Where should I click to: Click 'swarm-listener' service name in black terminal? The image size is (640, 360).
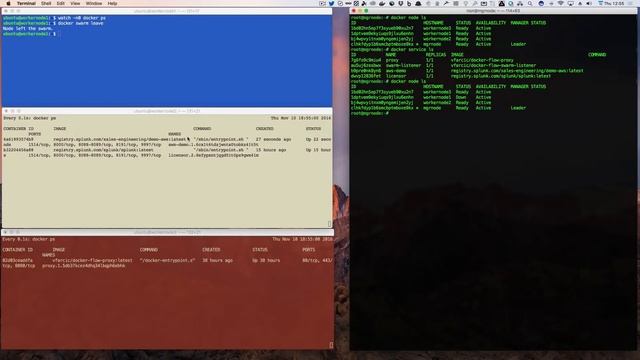403,65
